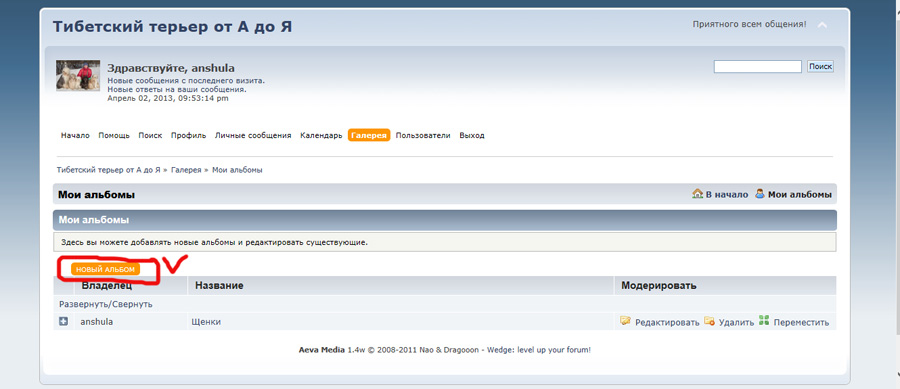This screenshot has height=389, width=900.
Task: Open the Мои альбомы breadcrumb link
Action: coord(238,170)
